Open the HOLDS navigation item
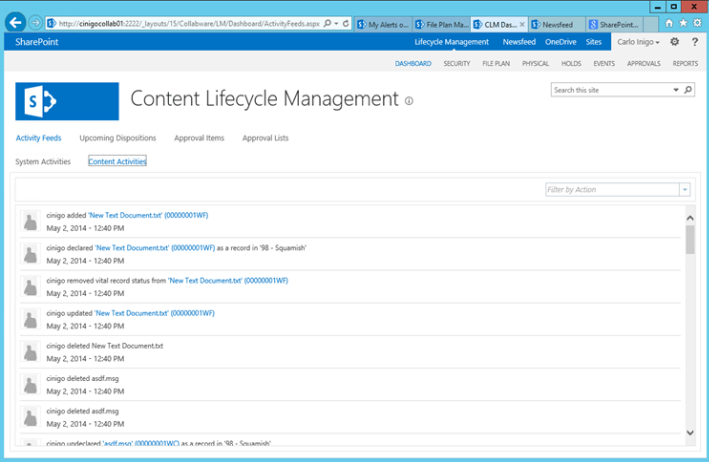Screen dimensions: 709x462 click(571, 64)
